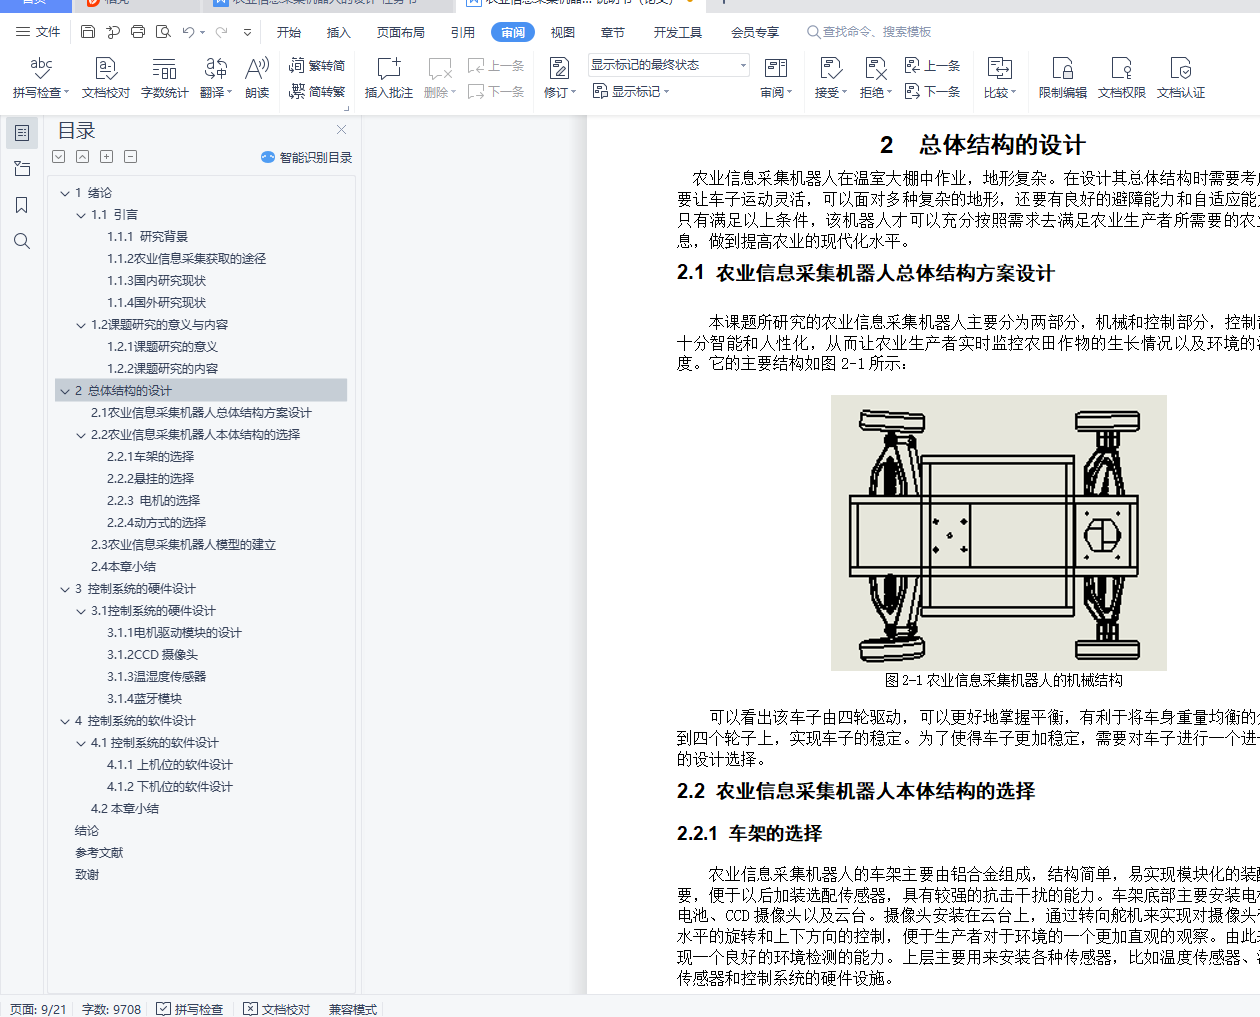The image size is (1260, 1017).
Task: Switch to the 引用 tab
Action: tap(463, 32)
